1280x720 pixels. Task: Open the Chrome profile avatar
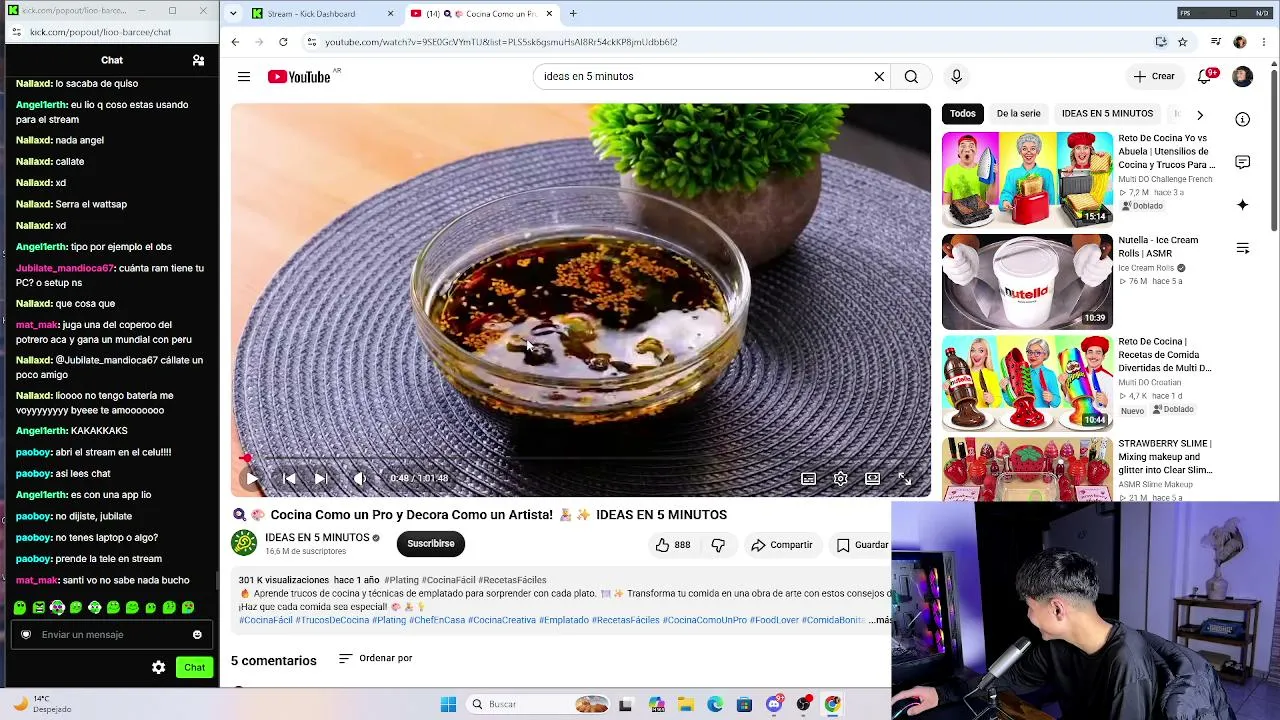tap(1240, 42)
